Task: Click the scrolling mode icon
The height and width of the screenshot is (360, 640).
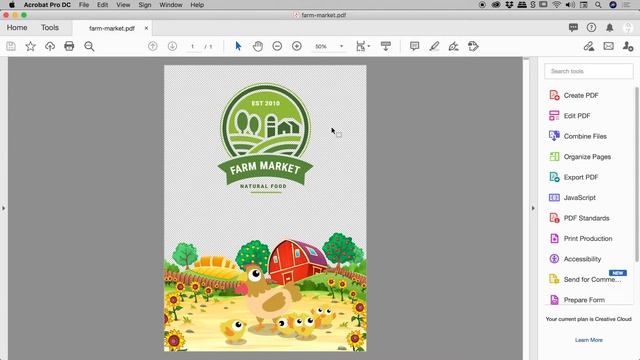Action: [x=386, y=46]
